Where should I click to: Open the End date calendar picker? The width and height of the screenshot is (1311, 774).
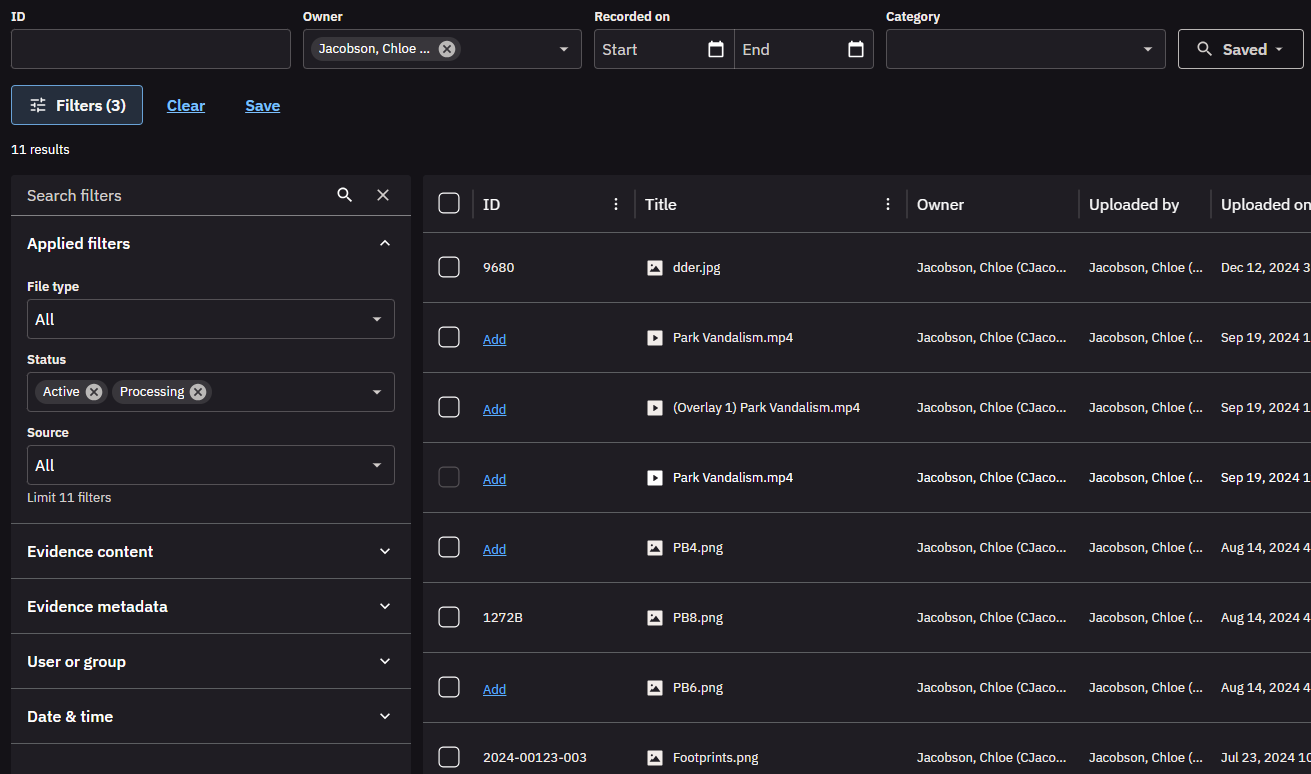(x=856, y=49)
